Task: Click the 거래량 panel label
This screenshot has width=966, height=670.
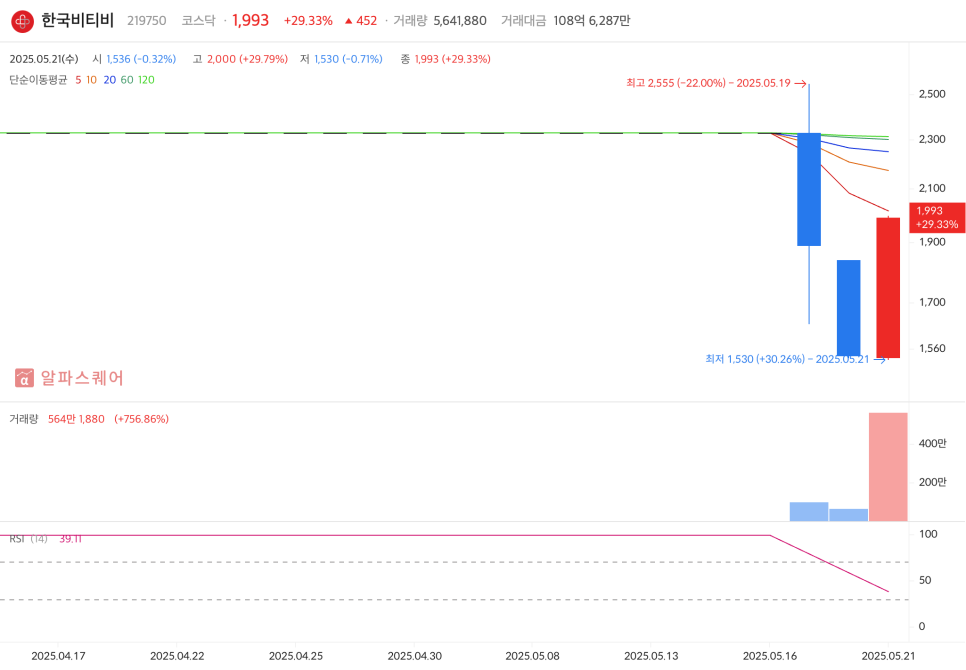Action: click(x=23, y=419)
